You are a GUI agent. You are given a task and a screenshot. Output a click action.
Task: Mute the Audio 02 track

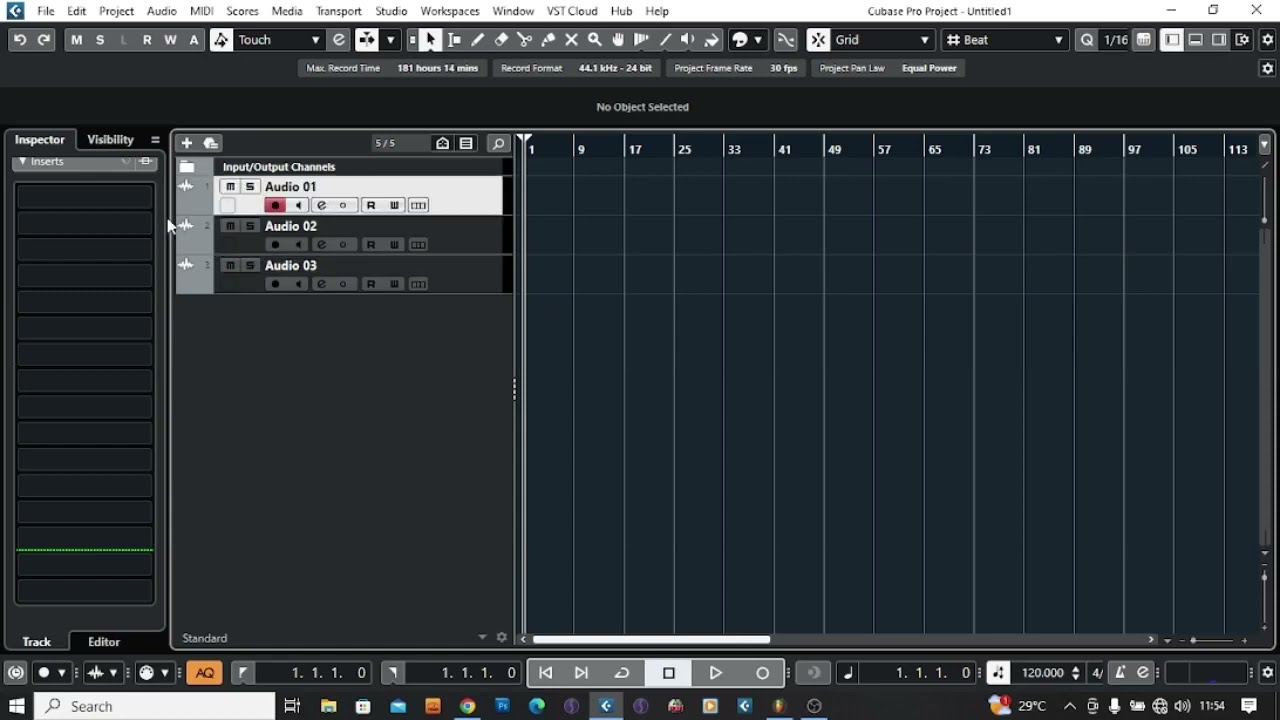pos(231,226)
